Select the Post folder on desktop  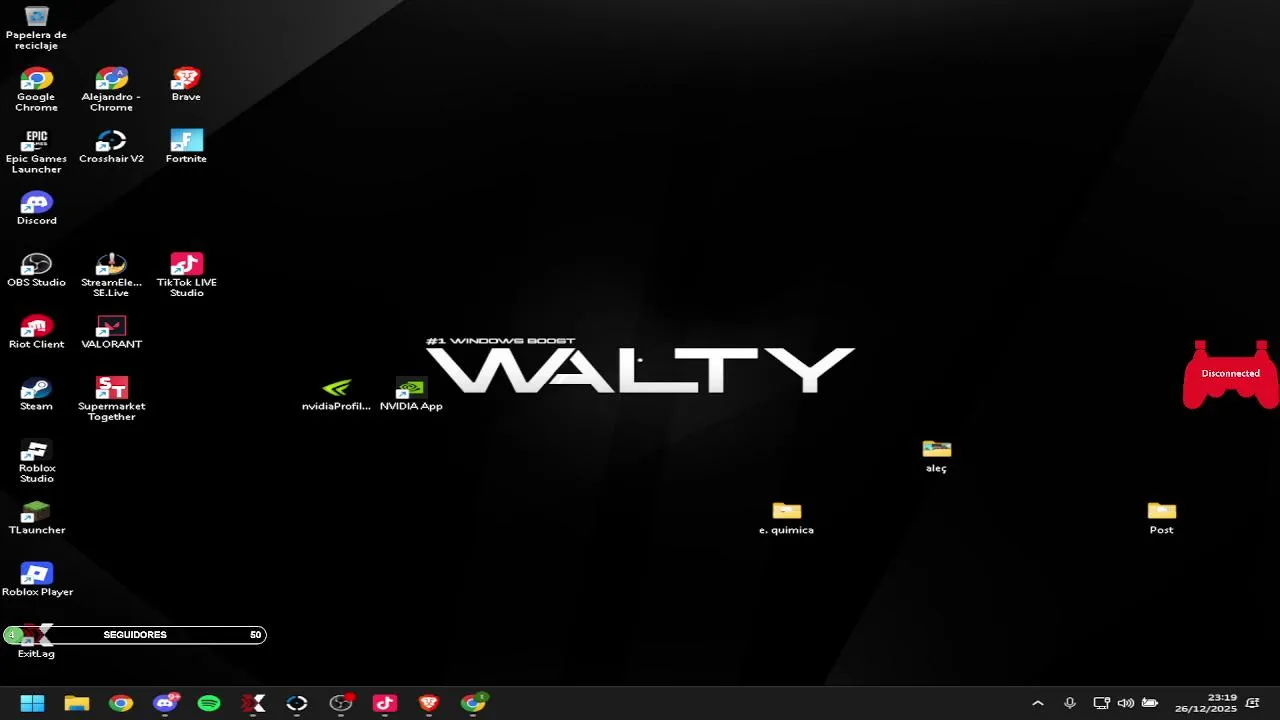1161,519
